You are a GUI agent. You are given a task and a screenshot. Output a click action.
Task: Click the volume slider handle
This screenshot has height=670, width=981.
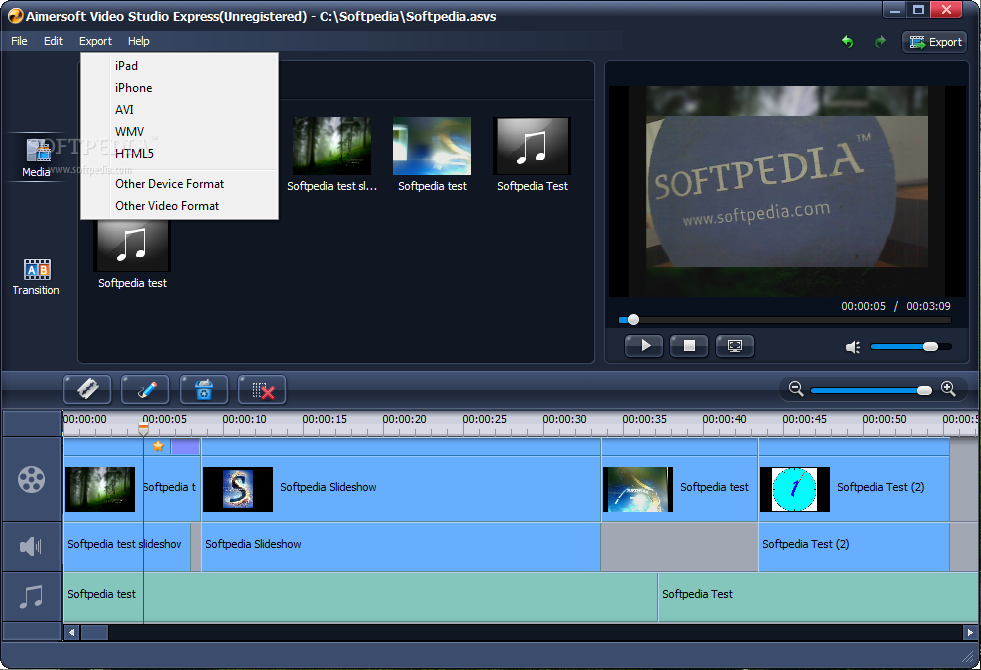tap(930, 347)
